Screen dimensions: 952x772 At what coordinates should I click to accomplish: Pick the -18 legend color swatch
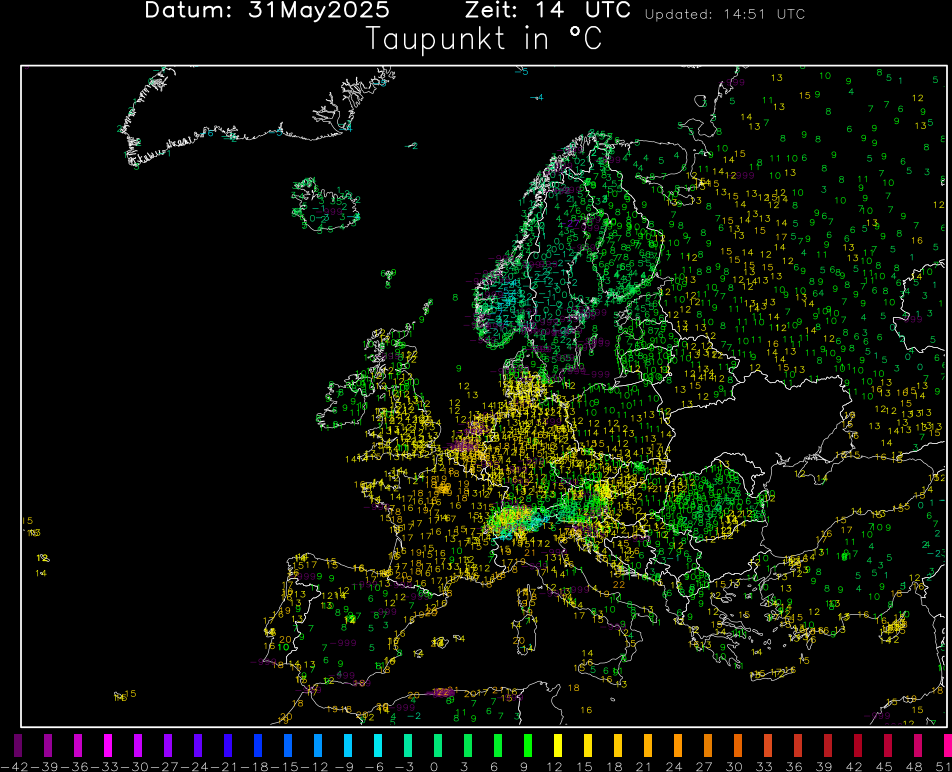click(258, 745)
